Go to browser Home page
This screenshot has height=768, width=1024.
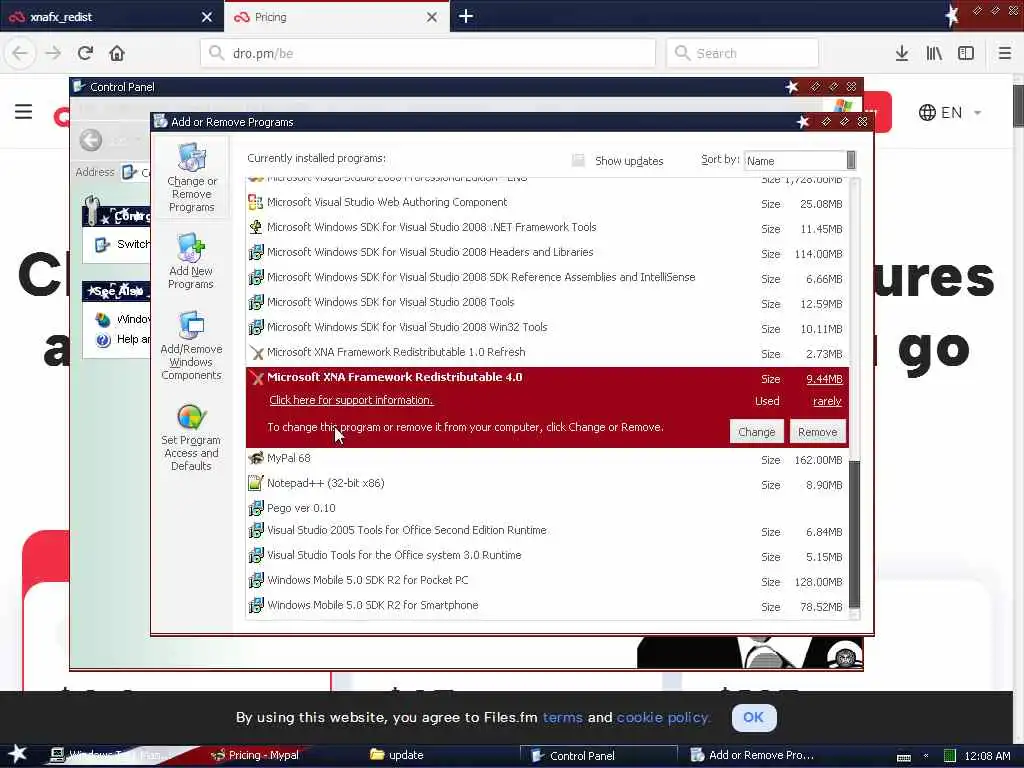click(117, 53)
